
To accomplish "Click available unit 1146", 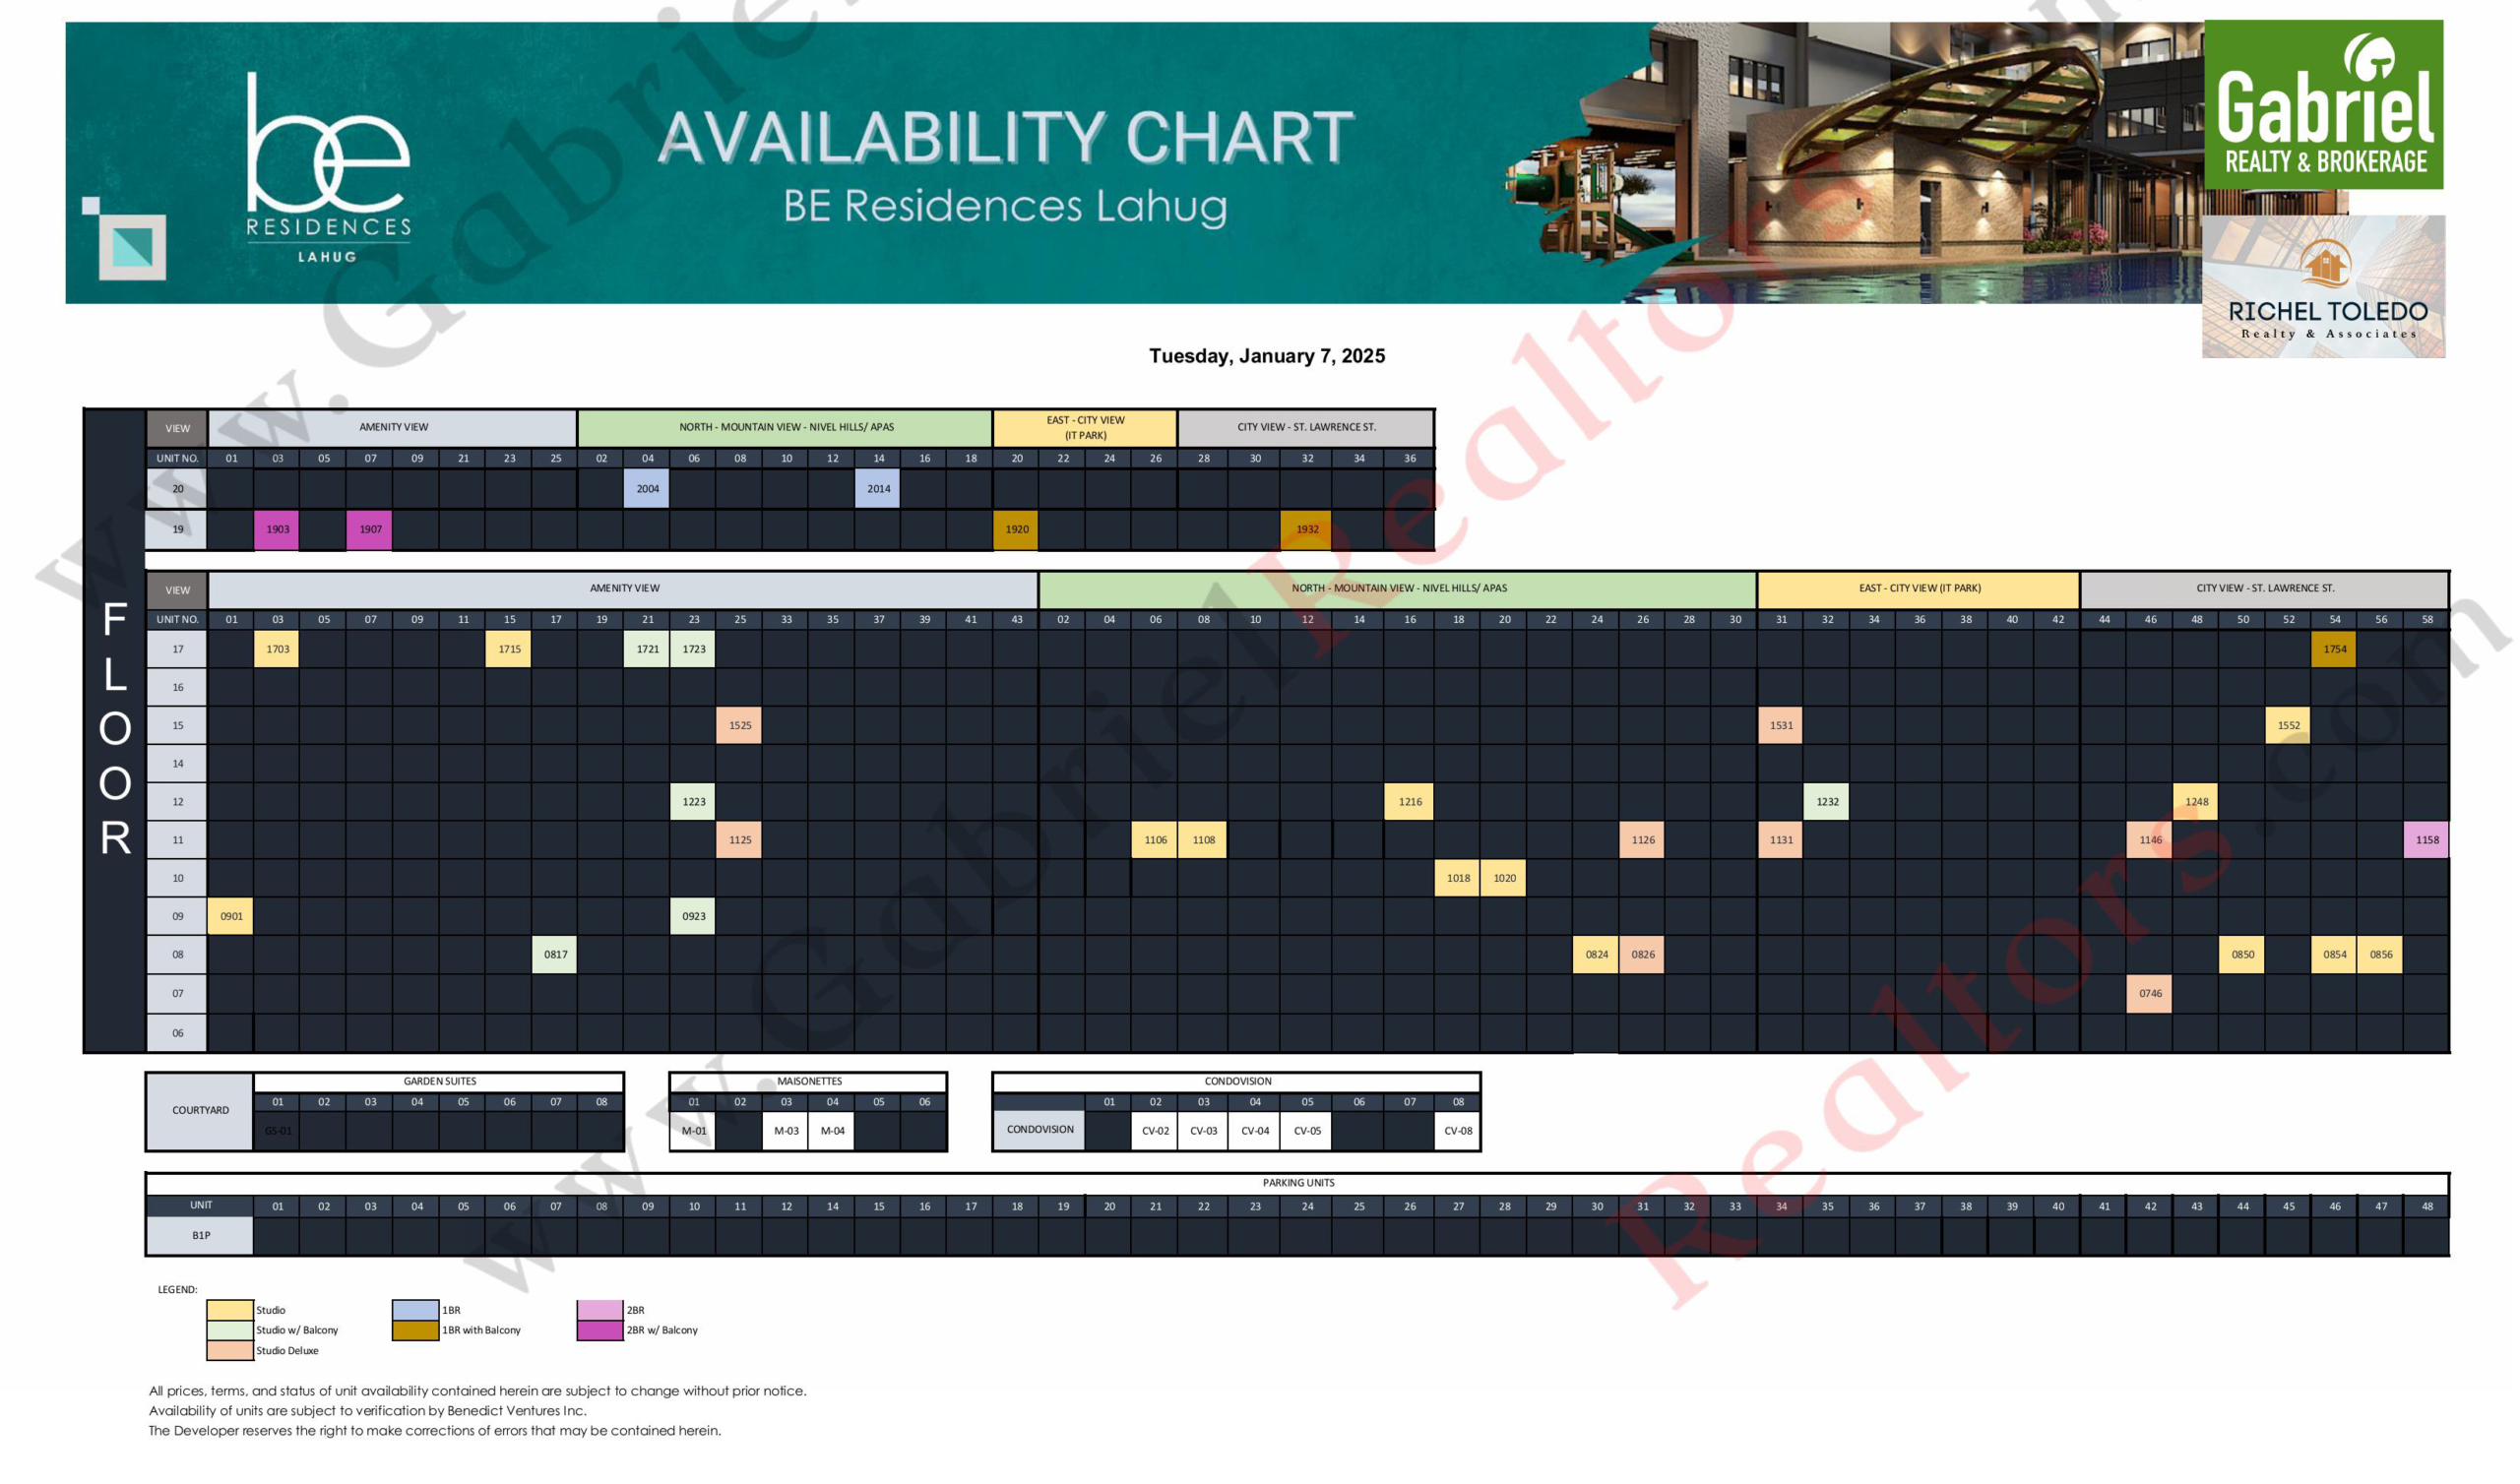I will tap(2150, 840).
